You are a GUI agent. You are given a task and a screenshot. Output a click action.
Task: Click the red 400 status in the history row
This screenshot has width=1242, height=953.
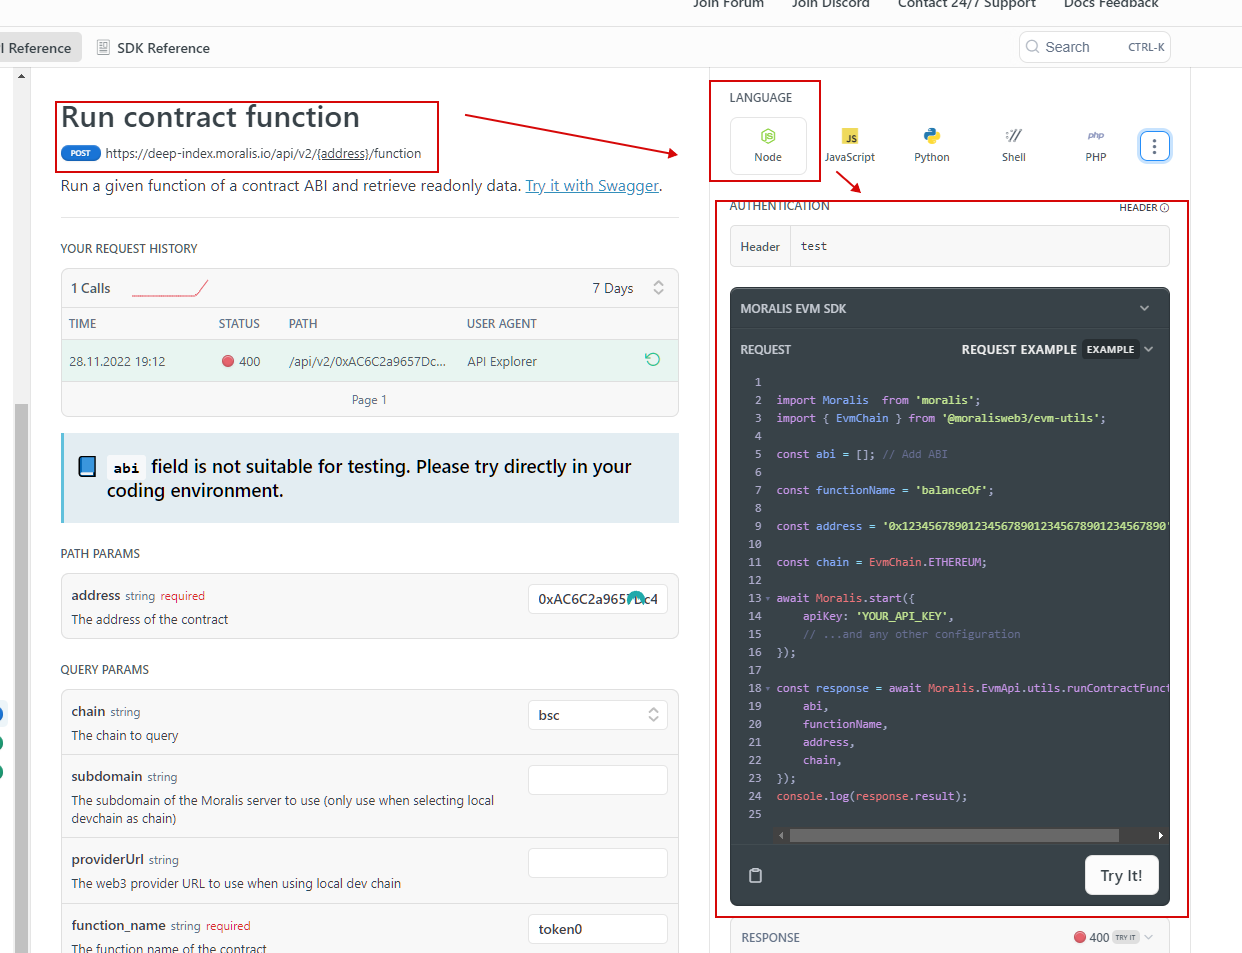point(241,361)
